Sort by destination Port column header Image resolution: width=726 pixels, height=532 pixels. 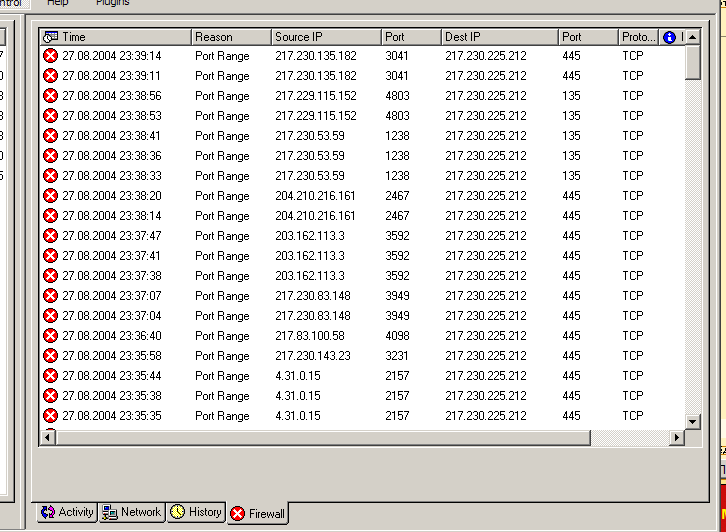pos(588,37)
